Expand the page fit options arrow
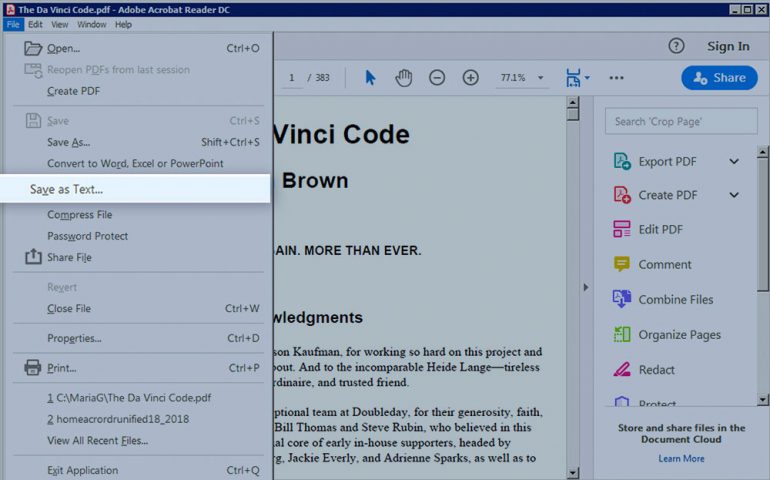This screenshot has width=770, height=480. 587,78
